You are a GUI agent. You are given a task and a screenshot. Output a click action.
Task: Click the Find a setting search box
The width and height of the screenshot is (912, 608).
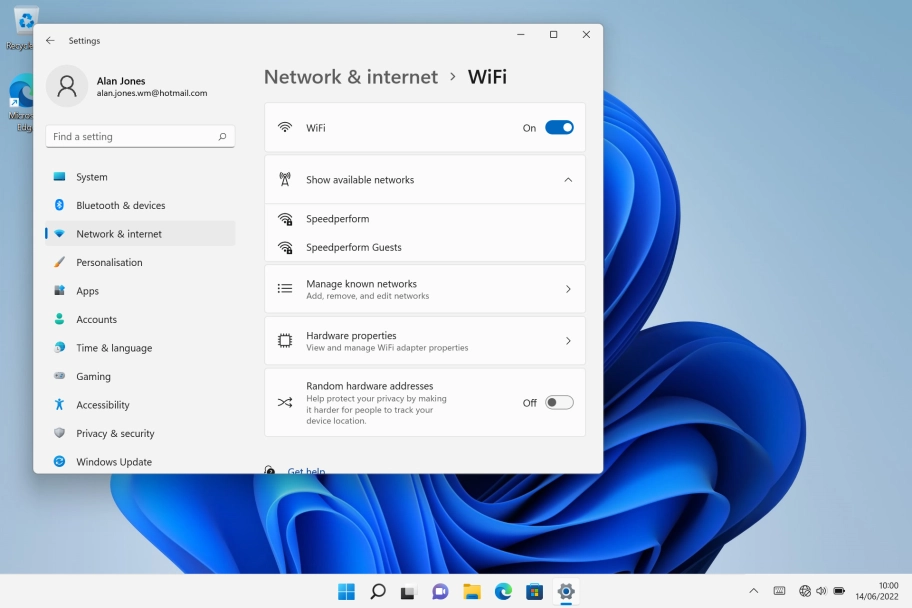pos(139,136)
